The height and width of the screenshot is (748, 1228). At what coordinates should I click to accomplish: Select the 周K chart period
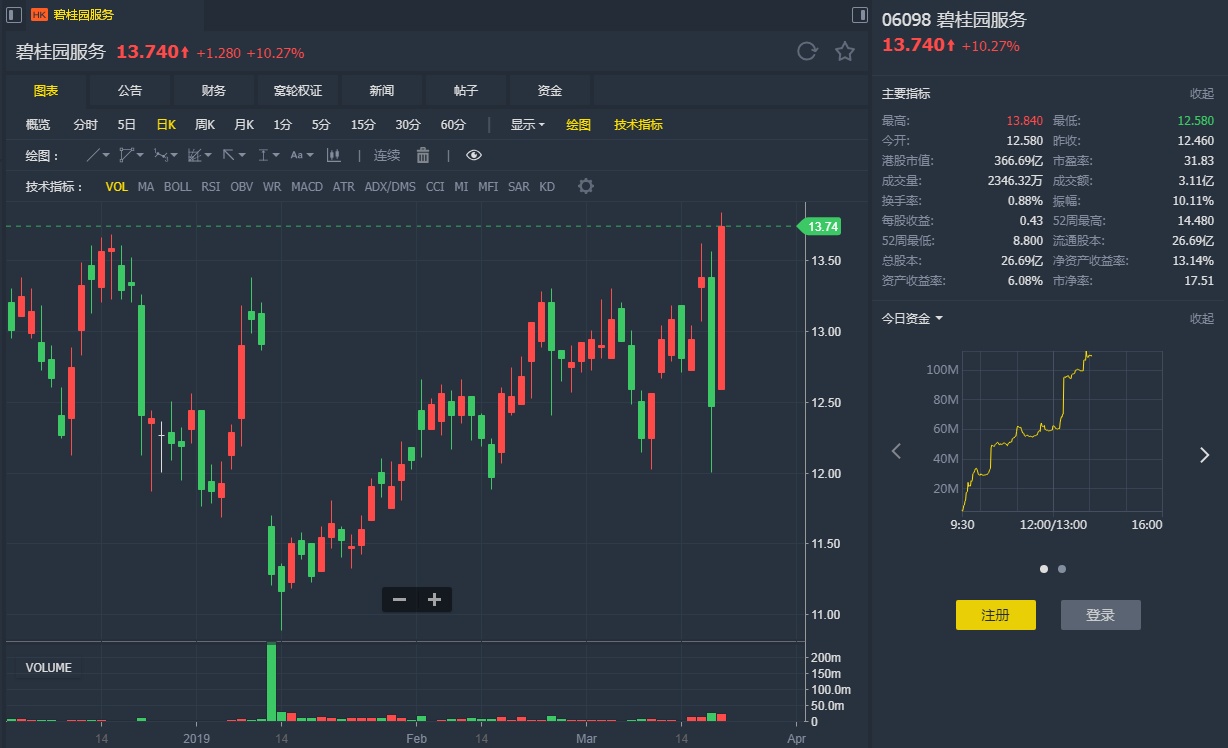(205, 125)
